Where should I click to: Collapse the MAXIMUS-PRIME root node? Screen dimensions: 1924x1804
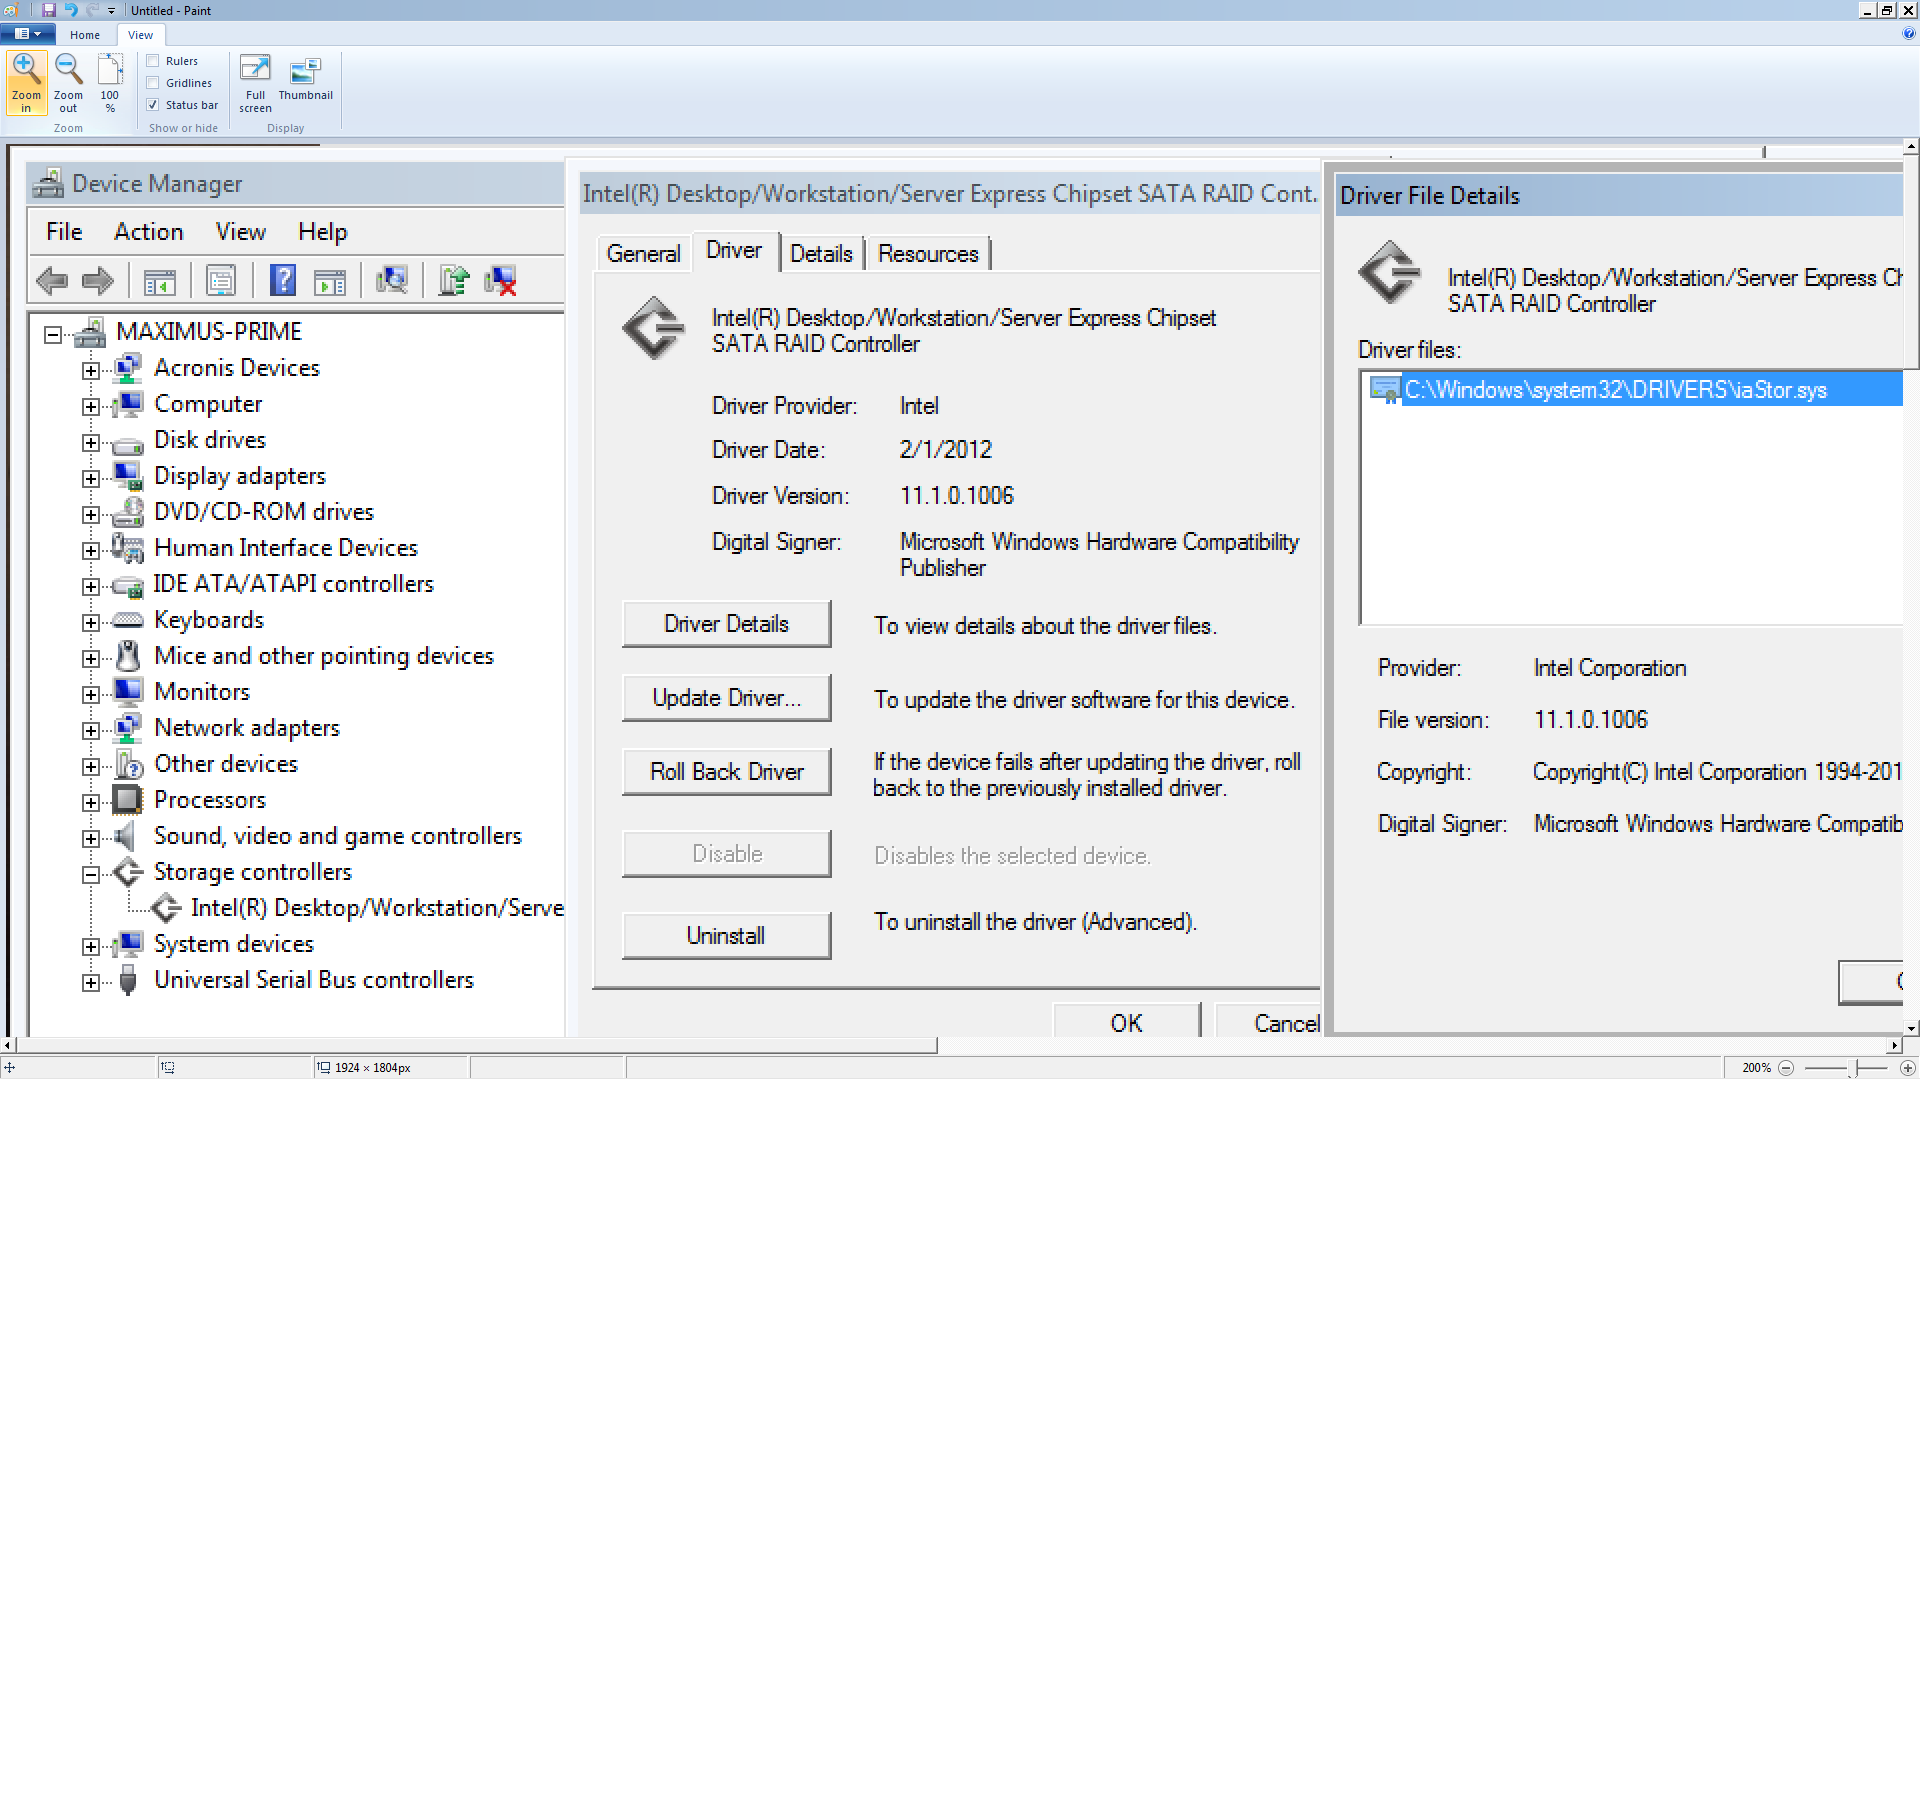[52, 335]
